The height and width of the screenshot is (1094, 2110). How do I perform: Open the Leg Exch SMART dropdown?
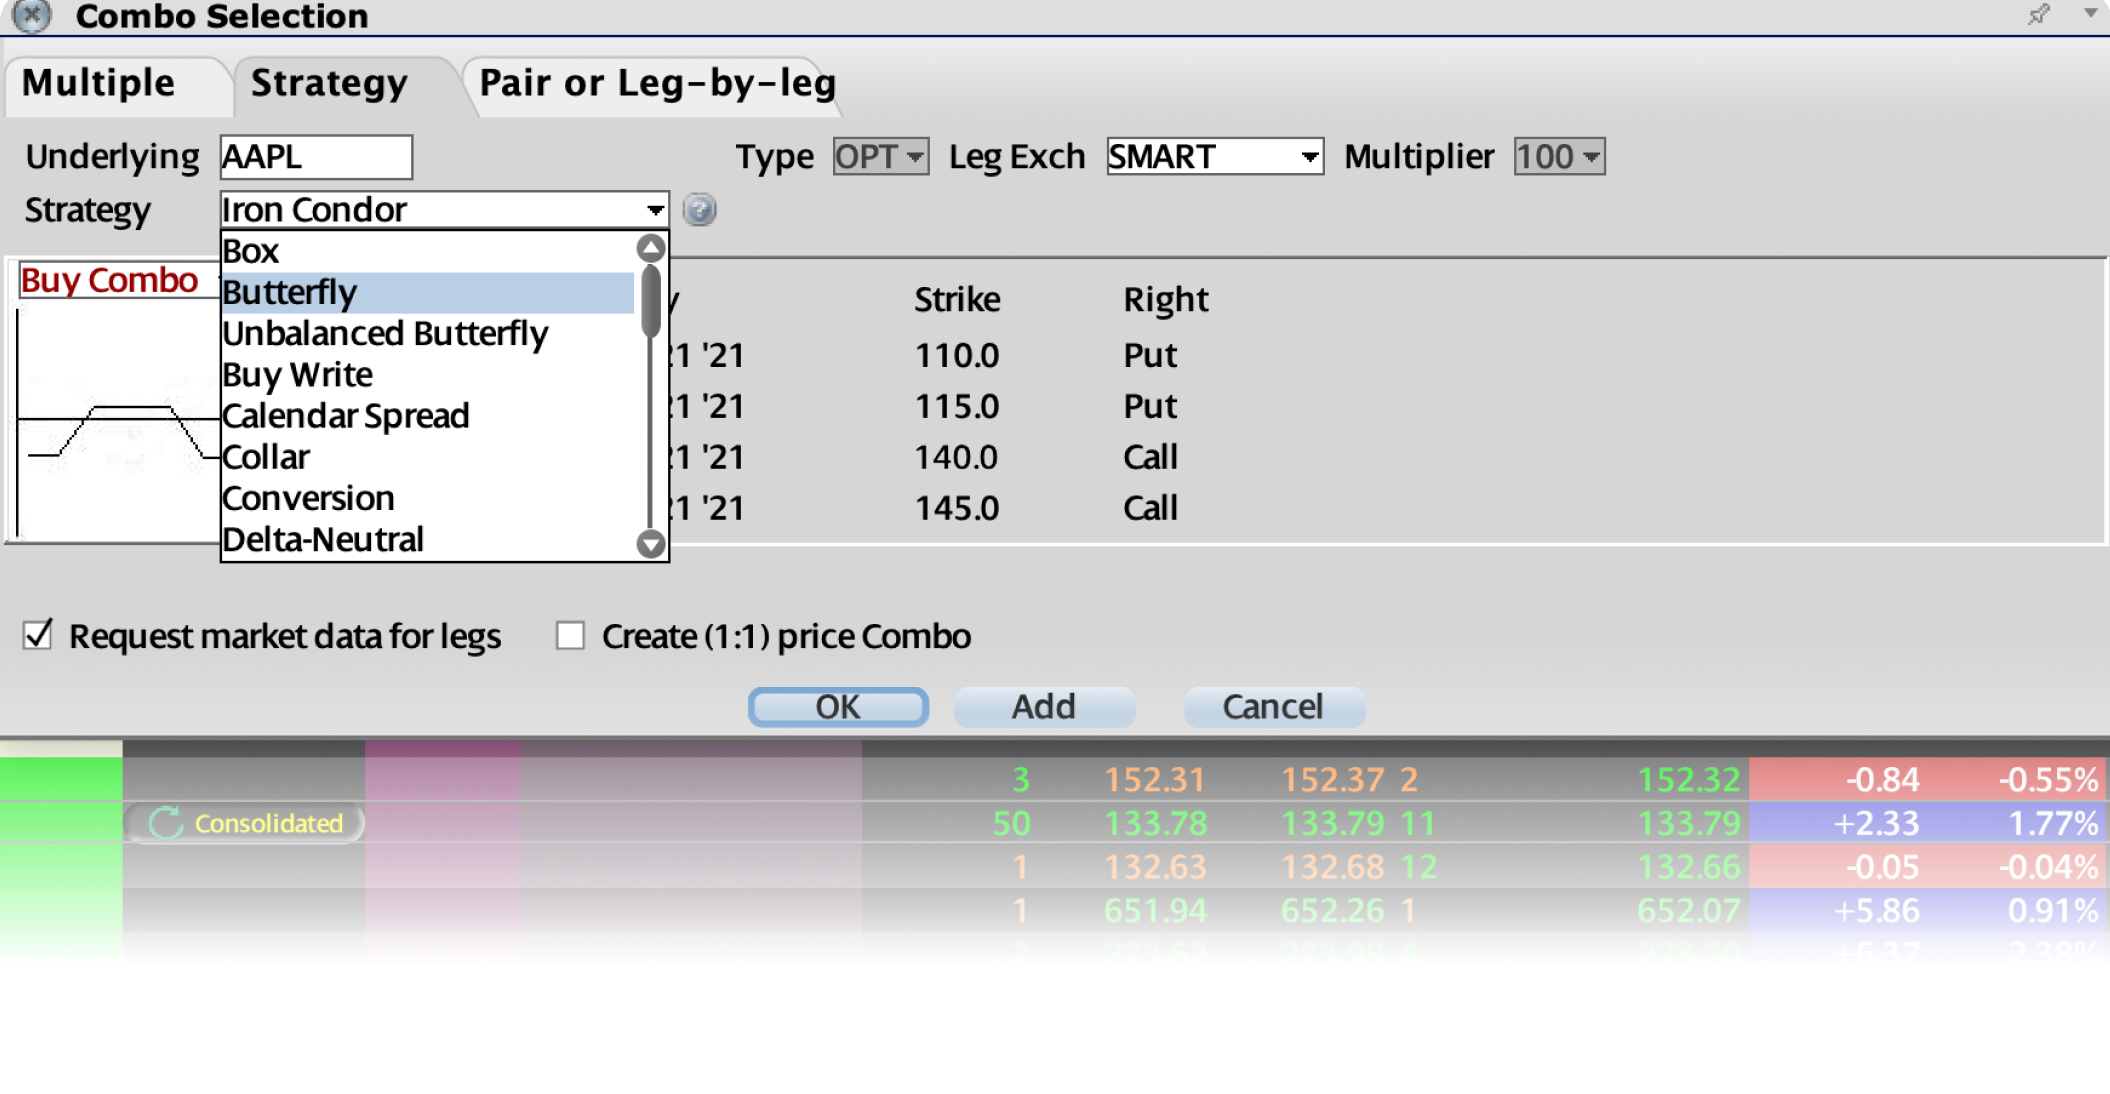(x=1214, y=157)
